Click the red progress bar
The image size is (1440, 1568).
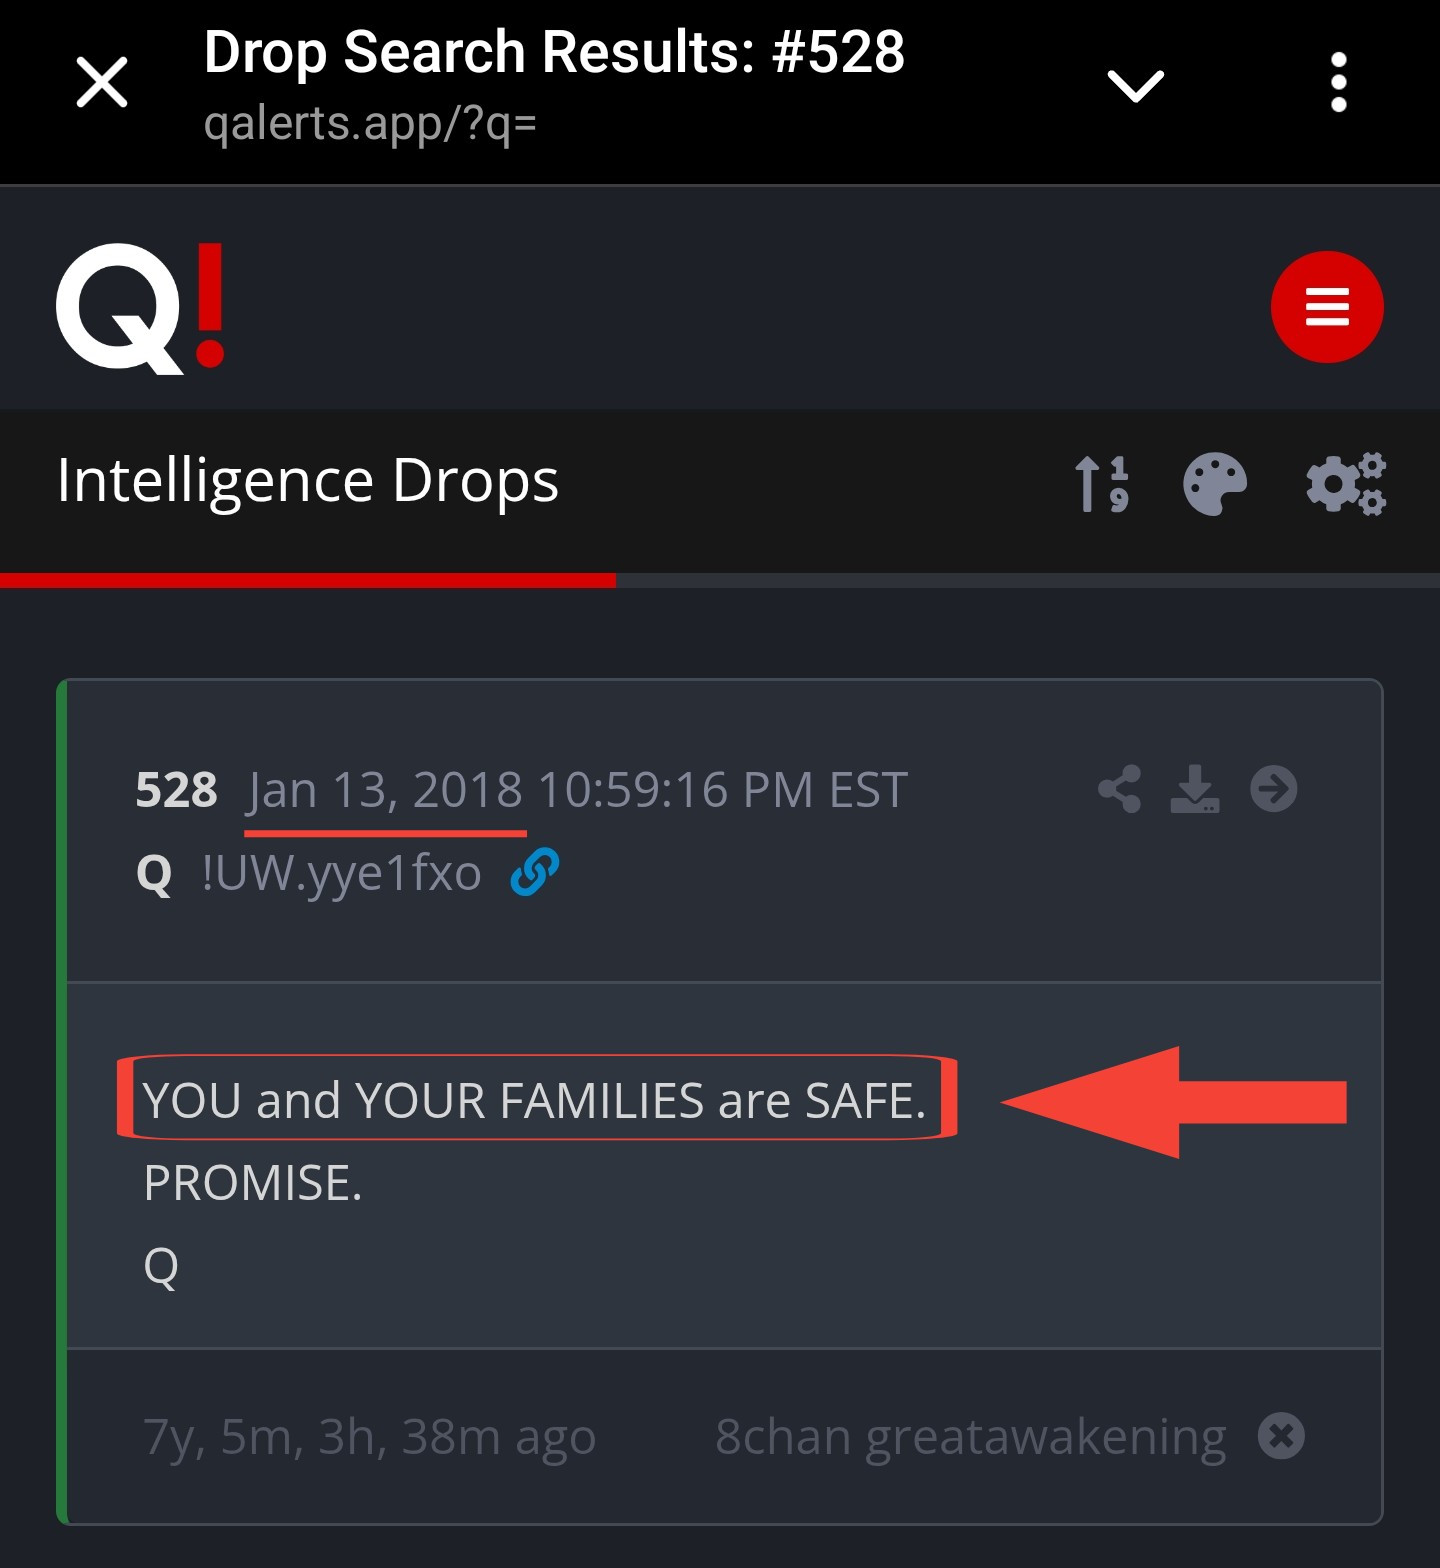[308, 580]
